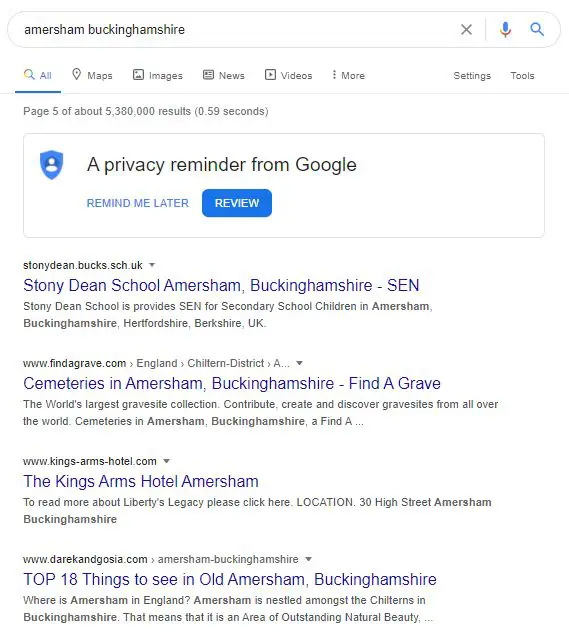Expand the darekandgosia.com result dropdown arrow
Screen dimensions: 569x641
click(x=309, y=559)
